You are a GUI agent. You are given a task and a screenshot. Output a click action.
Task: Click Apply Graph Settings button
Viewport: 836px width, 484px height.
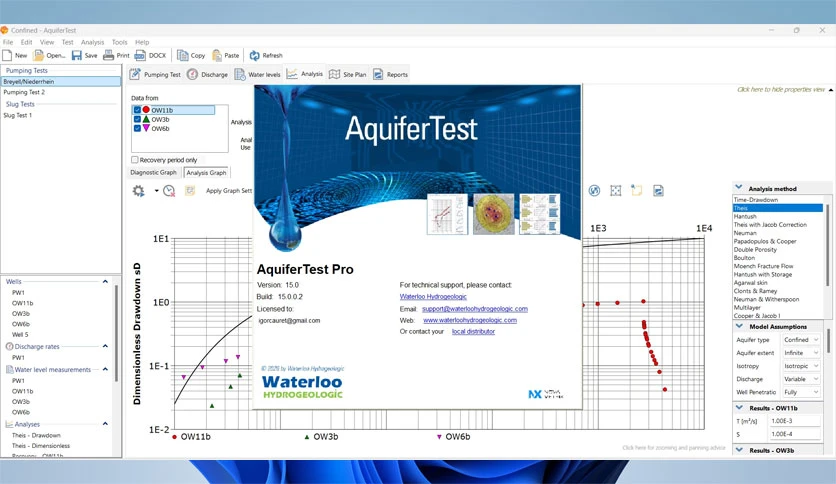tap(229, 190)
